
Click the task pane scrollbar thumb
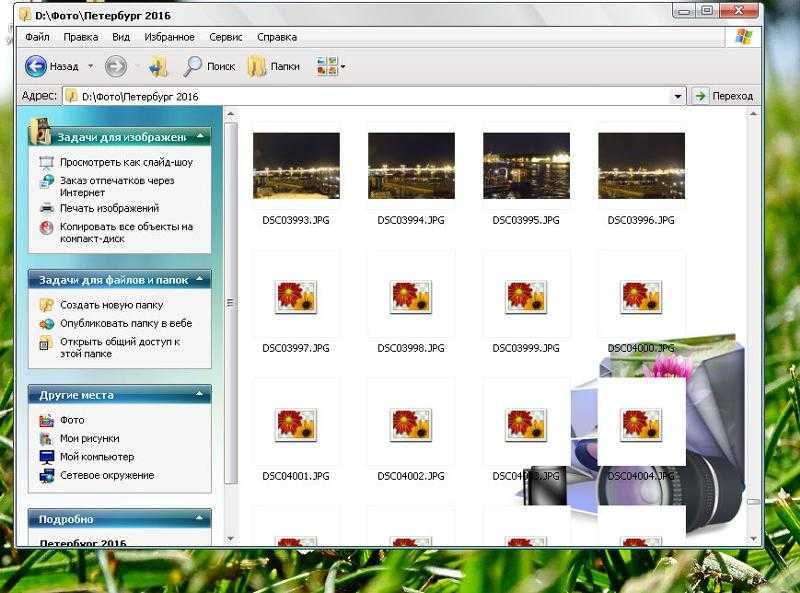pos(231,302)
